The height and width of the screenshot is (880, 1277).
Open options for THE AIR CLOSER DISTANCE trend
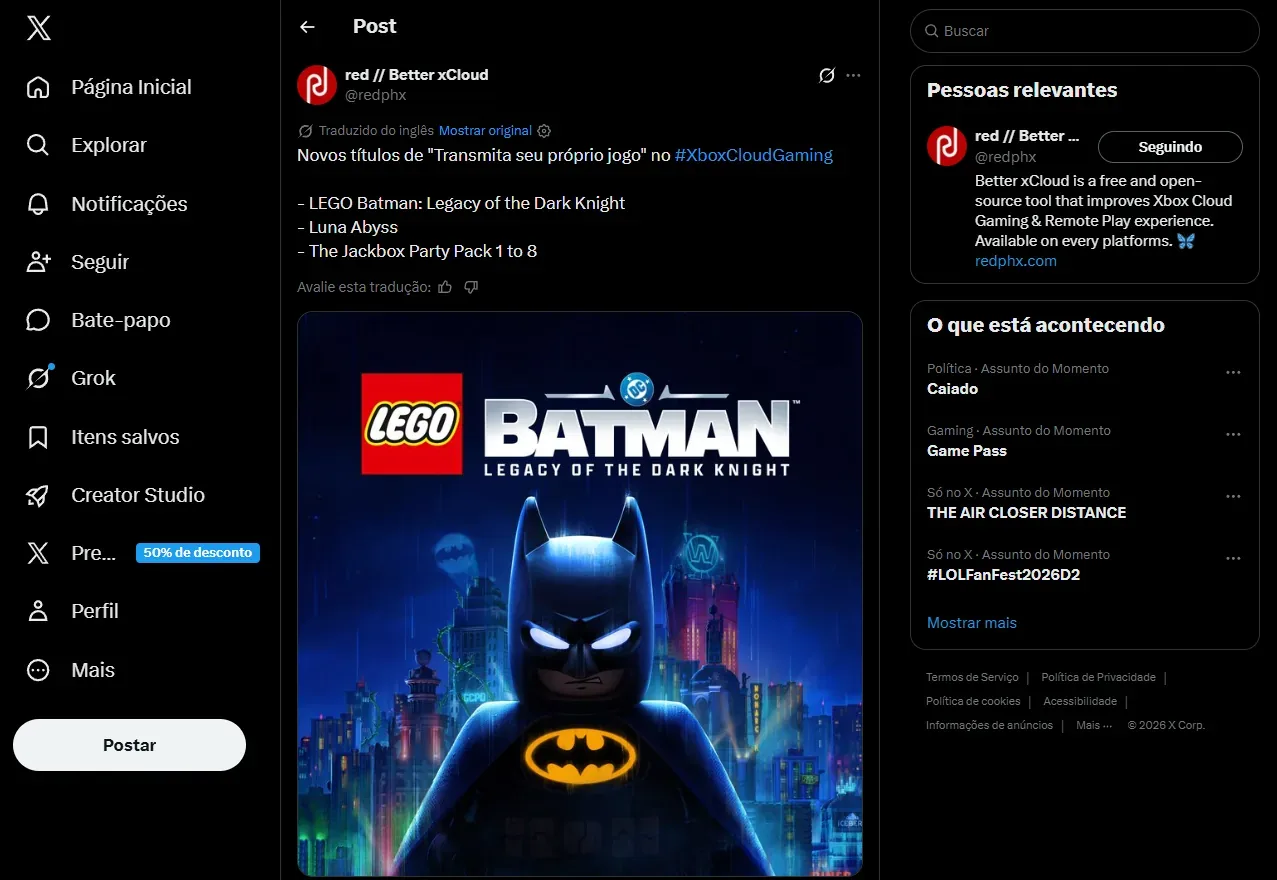[x=1233, y=496]
